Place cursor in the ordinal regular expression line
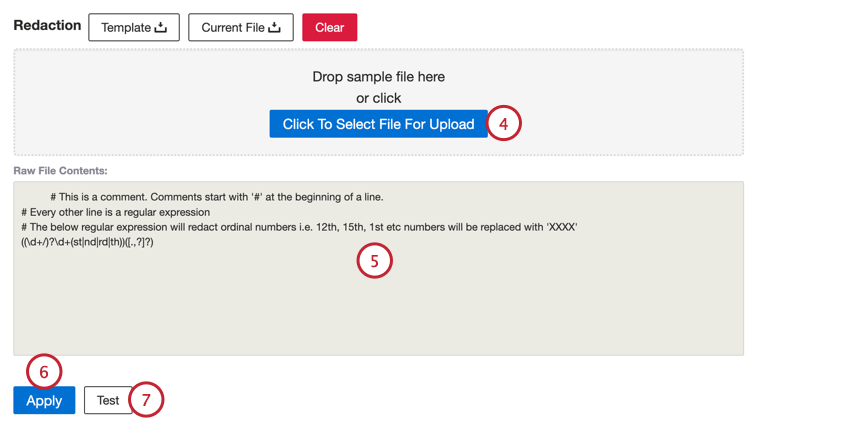Screen dimensions: 850x425 (88, 242)
